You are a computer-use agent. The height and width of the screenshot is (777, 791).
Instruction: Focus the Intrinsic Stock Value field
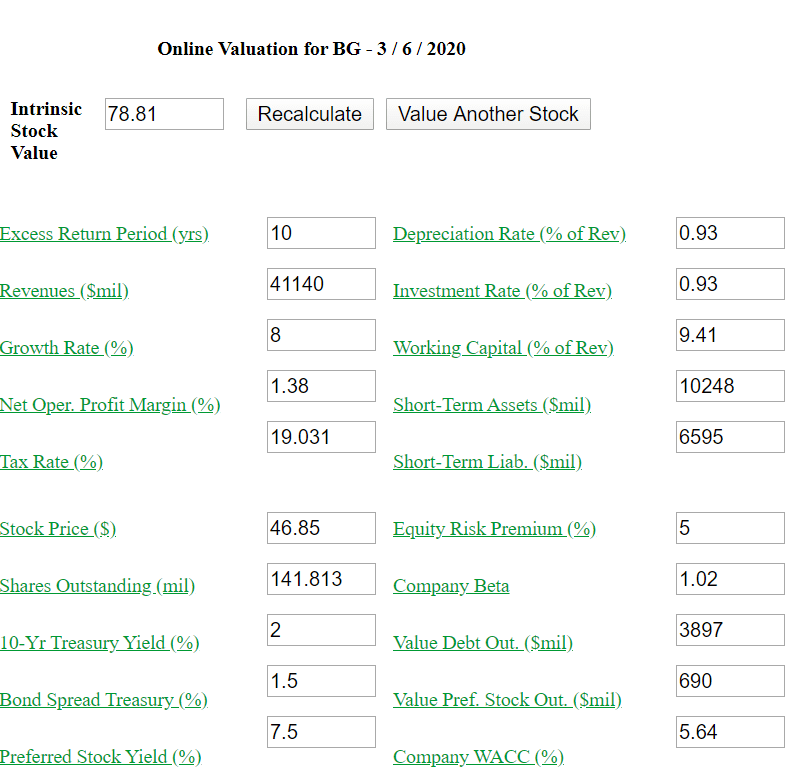click(164, 114)
